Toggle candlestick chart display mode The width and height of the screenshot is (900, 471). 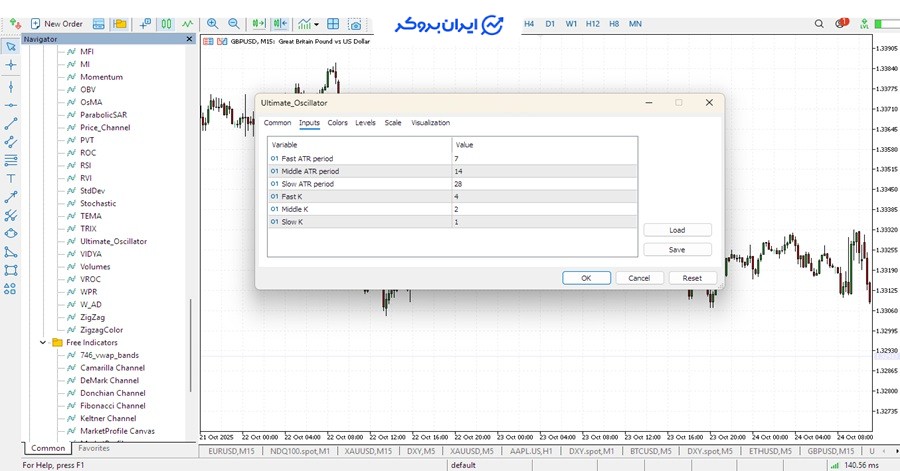(165, 23)
